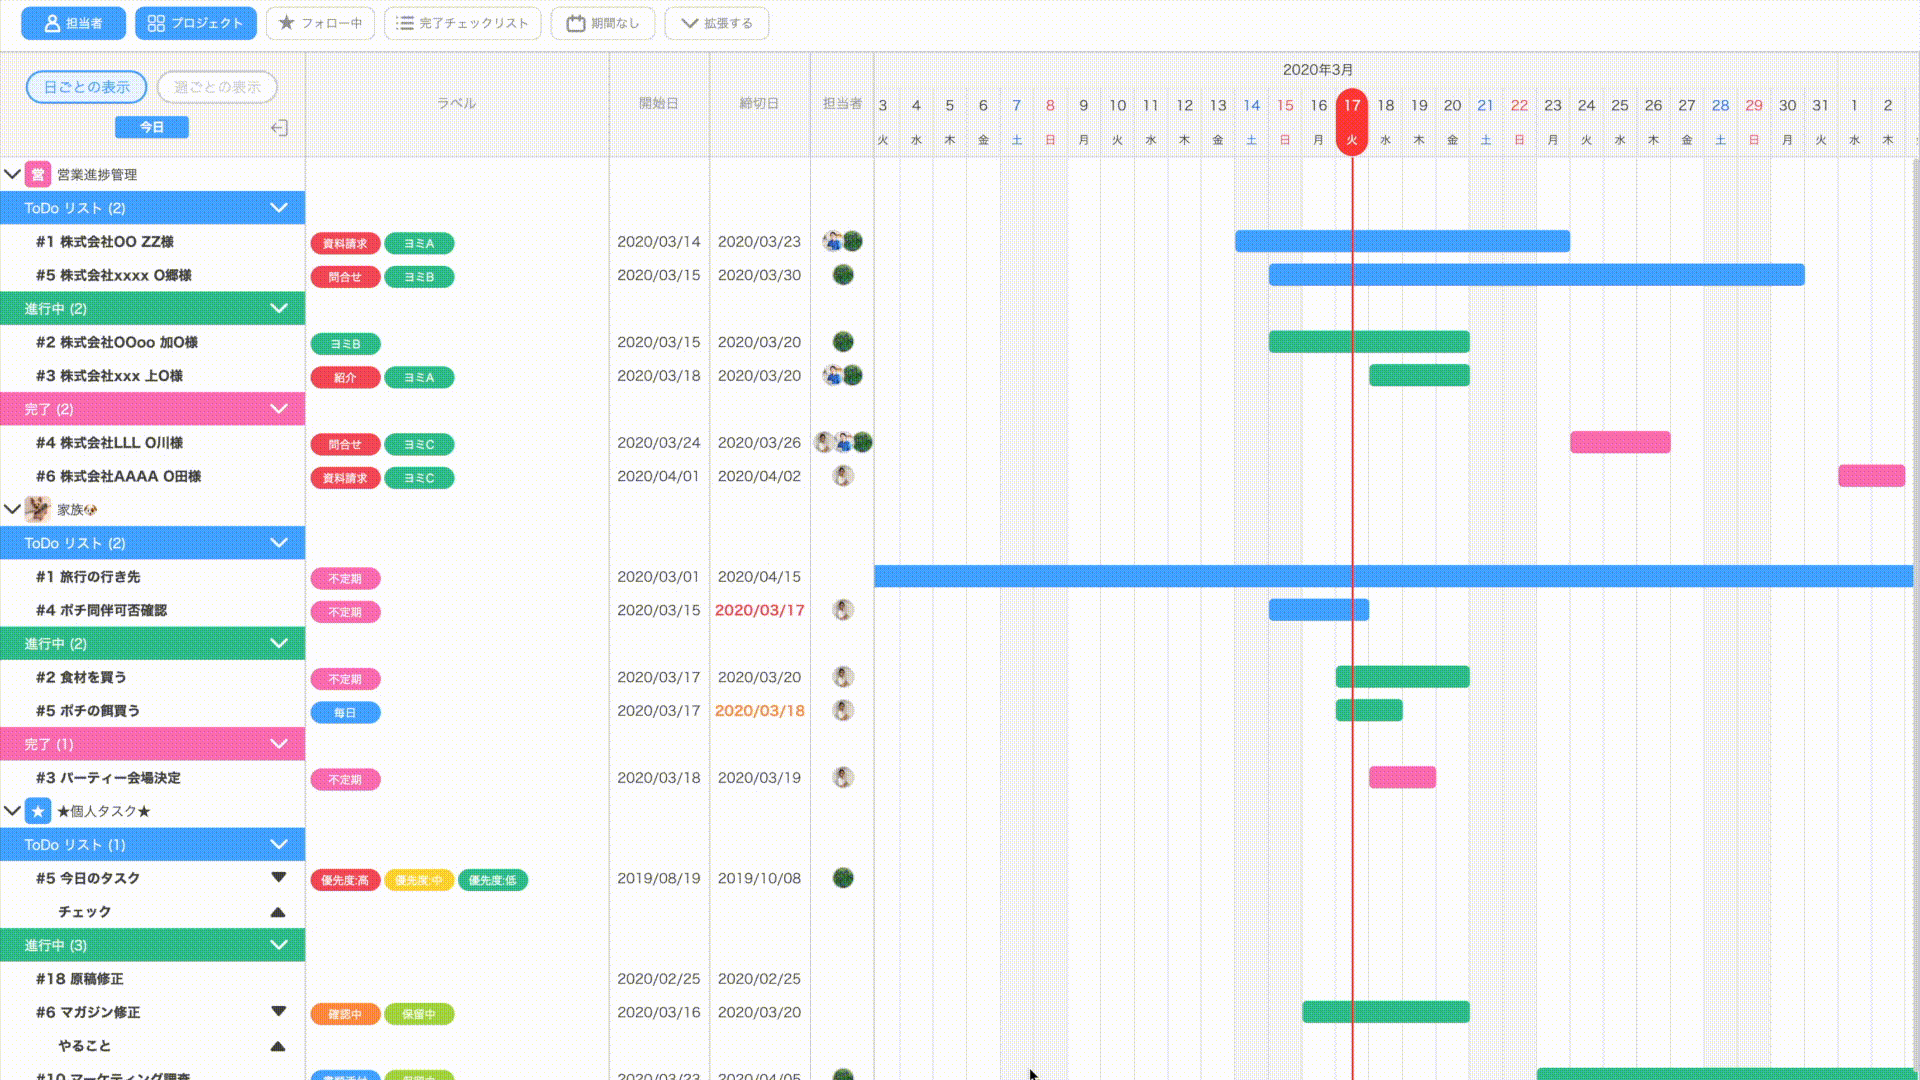Click the ★個人タスク★ star project icon

click(38, 811)
